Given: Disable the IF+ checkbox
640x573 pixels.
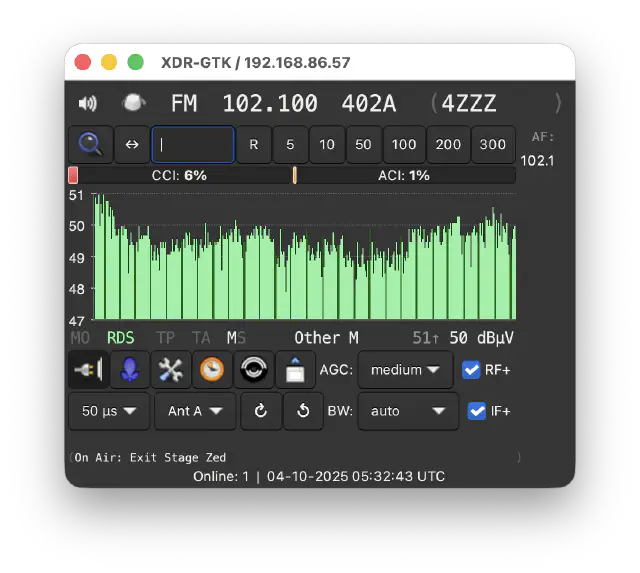Looking at the screenshot, I should (477, 411).
